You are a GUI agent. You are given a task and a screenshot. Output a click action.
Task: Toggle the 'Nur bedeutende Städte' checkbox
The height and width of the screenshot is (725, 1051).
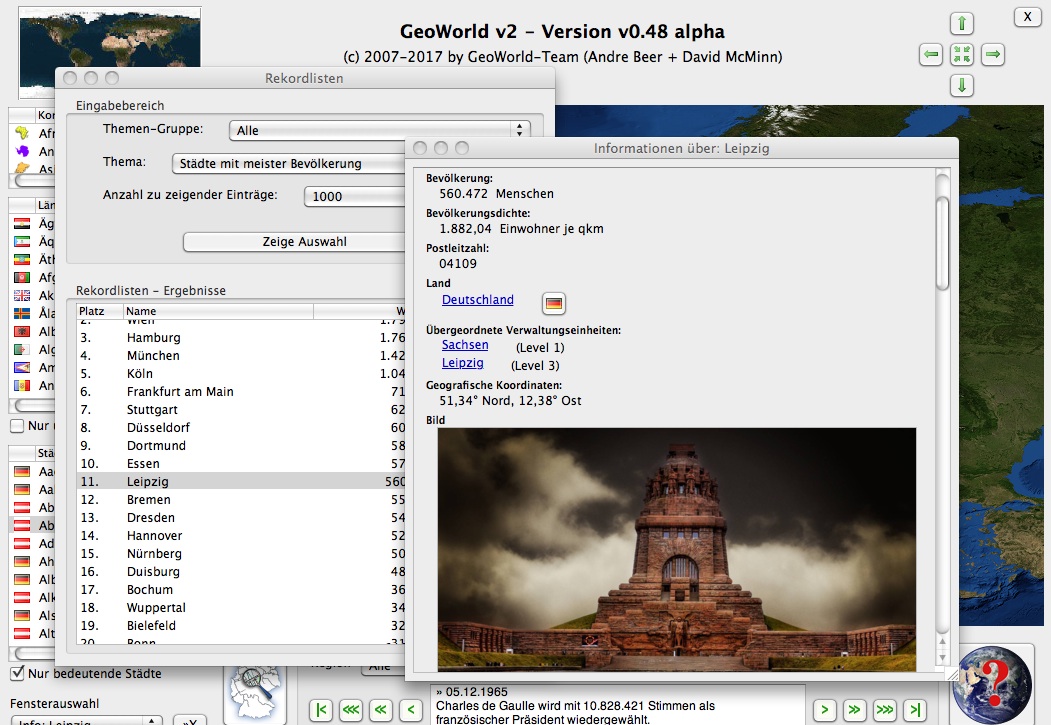18,673
